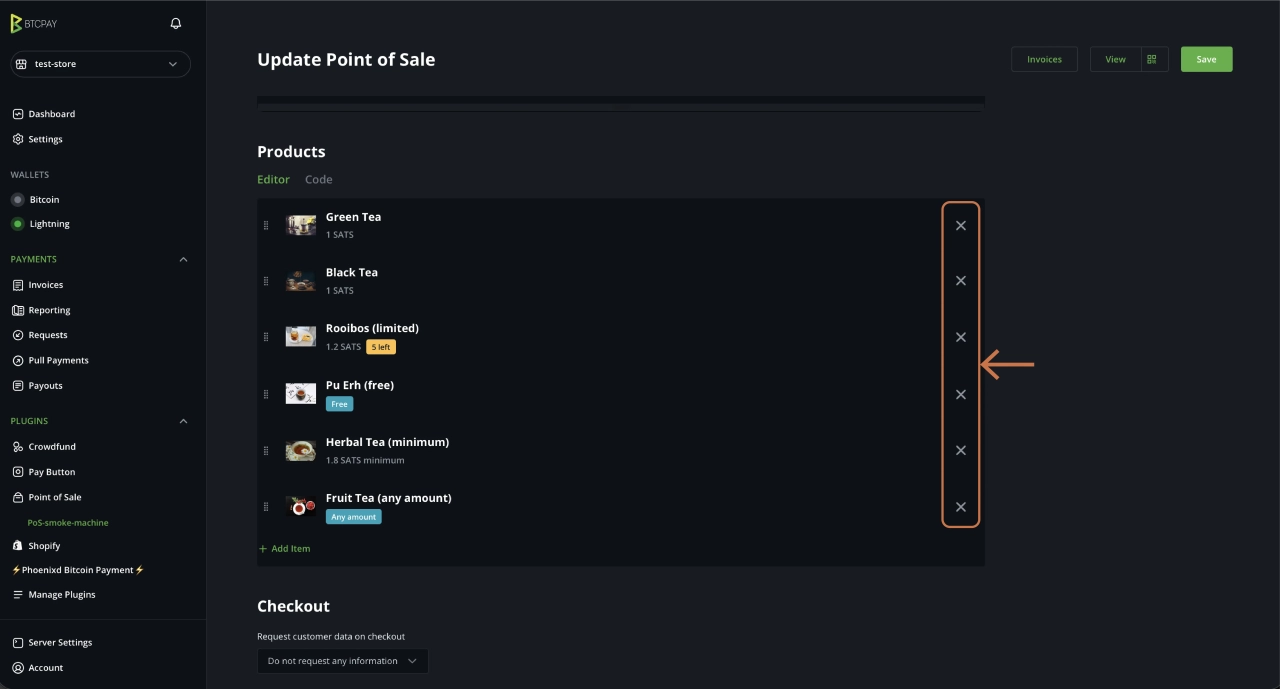Image resolution: width=1280 pixels, height=689 pixels.
Task: Click the Pu Erh product thumbnail
Action: coord(300,394)
